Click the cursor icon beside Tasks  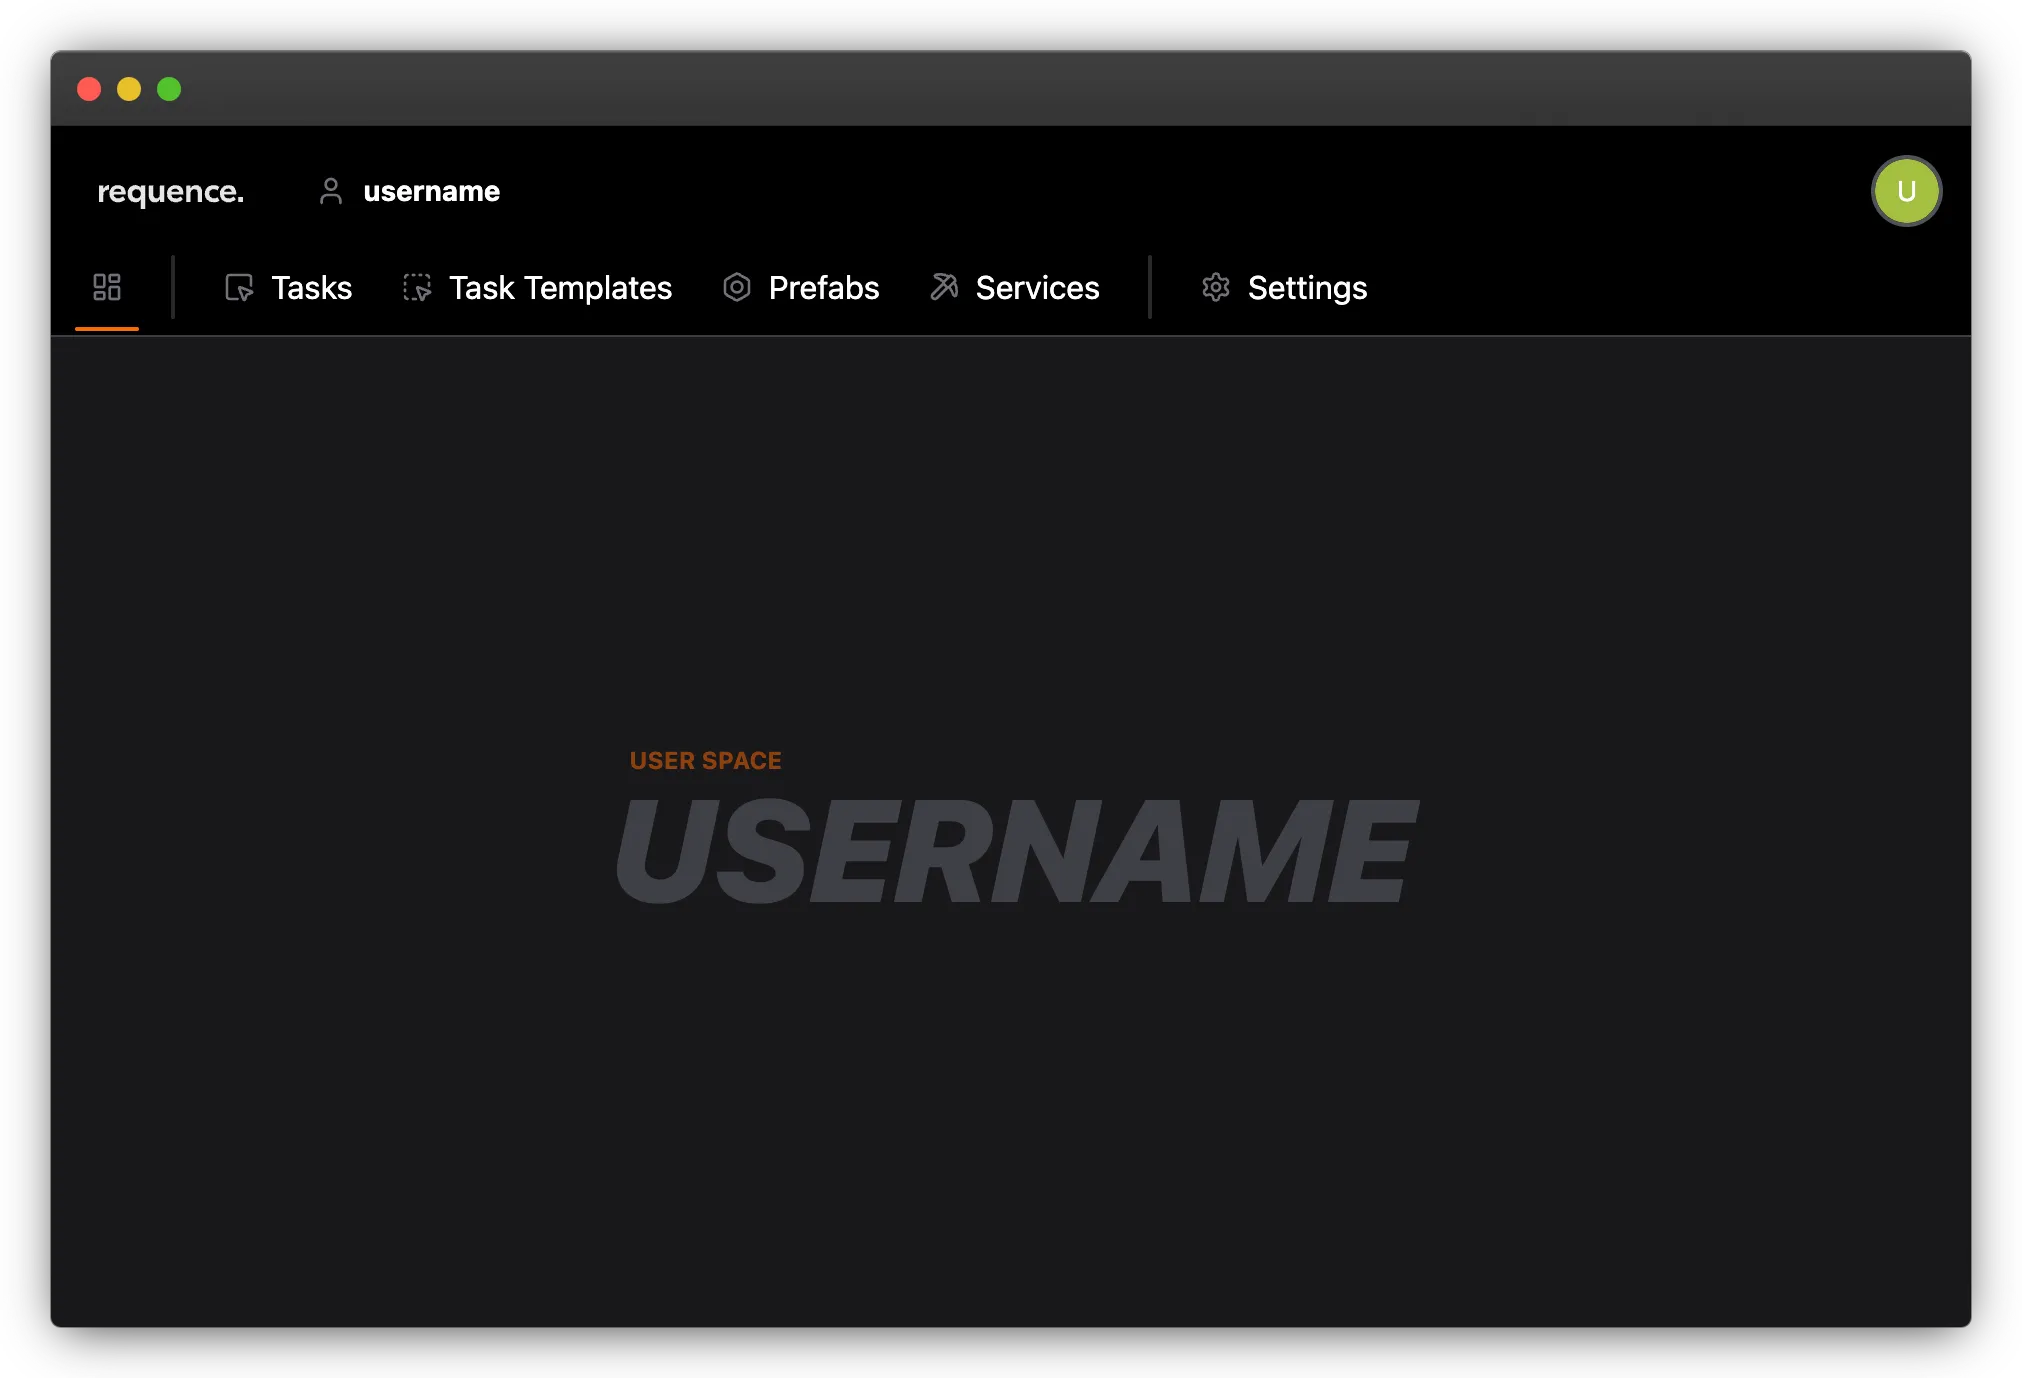click(x=239, y=288)
